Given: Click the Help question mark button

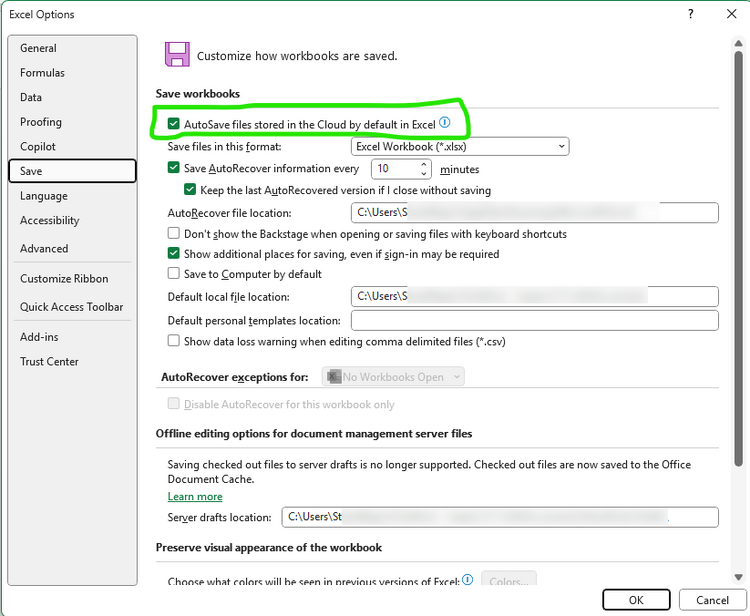Looking at the screenshot, I should click(690, 14).
